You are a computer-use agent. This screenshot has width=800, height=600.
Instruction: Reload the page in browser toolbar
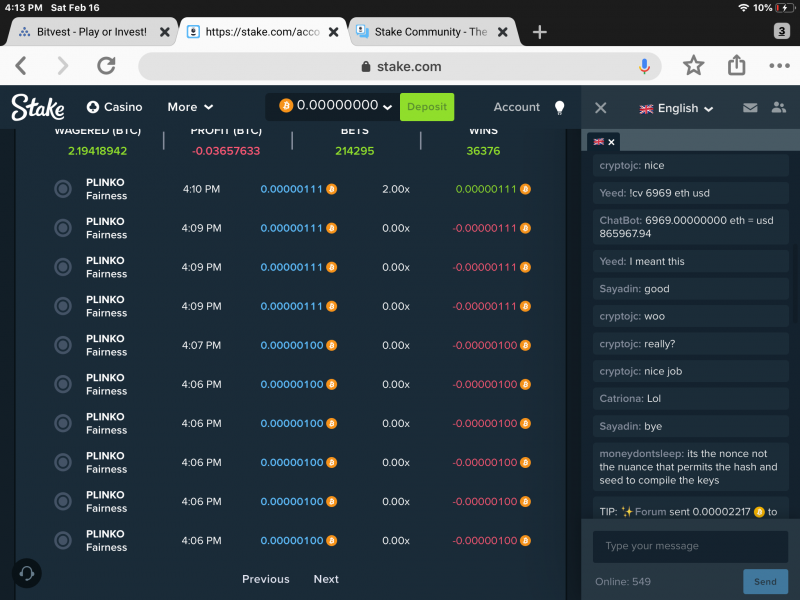click(106, 65)
